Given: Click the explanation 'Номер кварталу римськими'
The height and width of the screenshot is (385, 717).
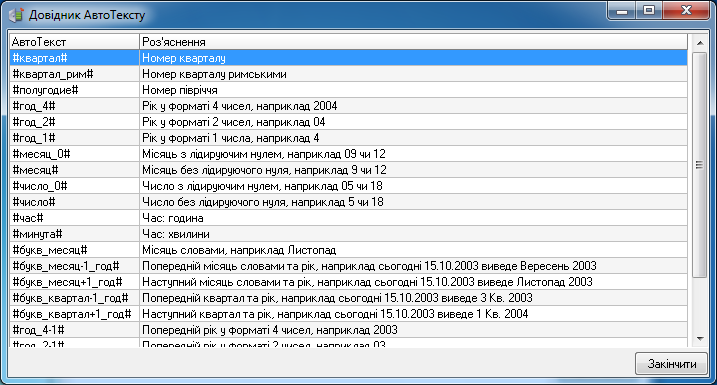Looking at the screenshot, I should 214,74.
